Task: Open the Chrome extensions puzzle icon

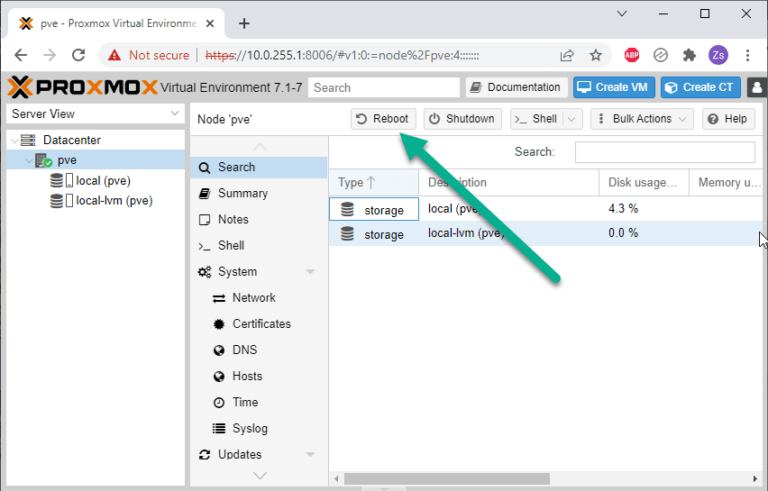Action: coord(689,55)
